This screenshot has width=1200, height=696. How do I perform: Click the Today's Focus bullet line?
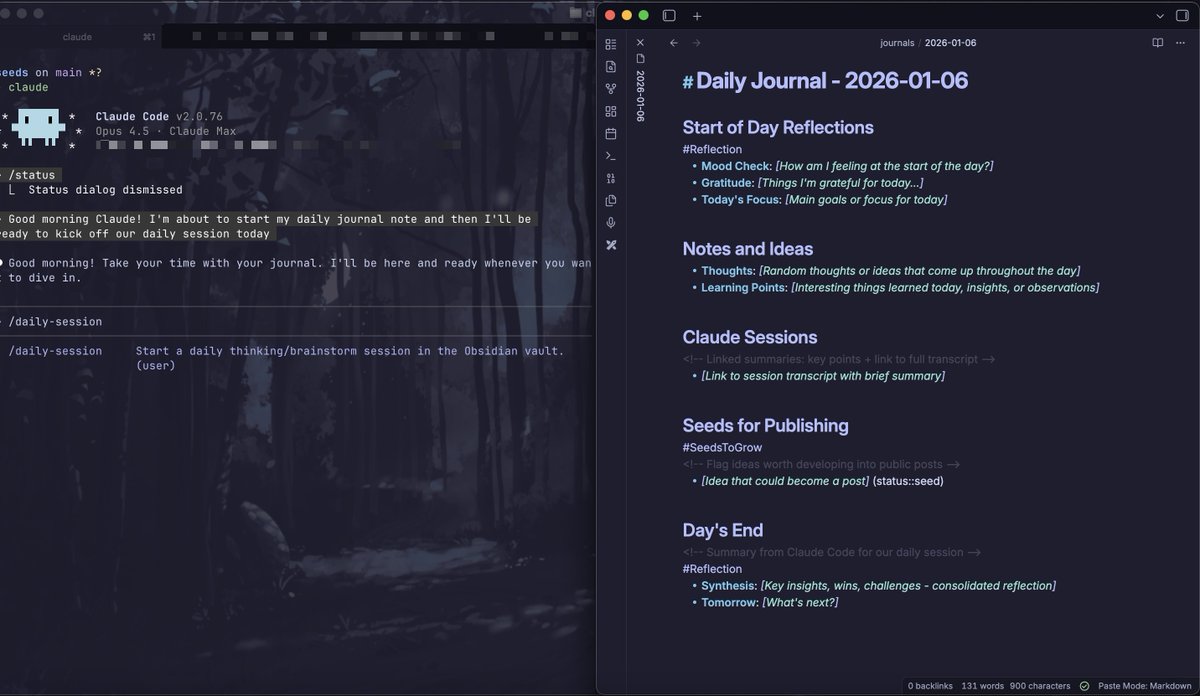(x=824, y=199)
